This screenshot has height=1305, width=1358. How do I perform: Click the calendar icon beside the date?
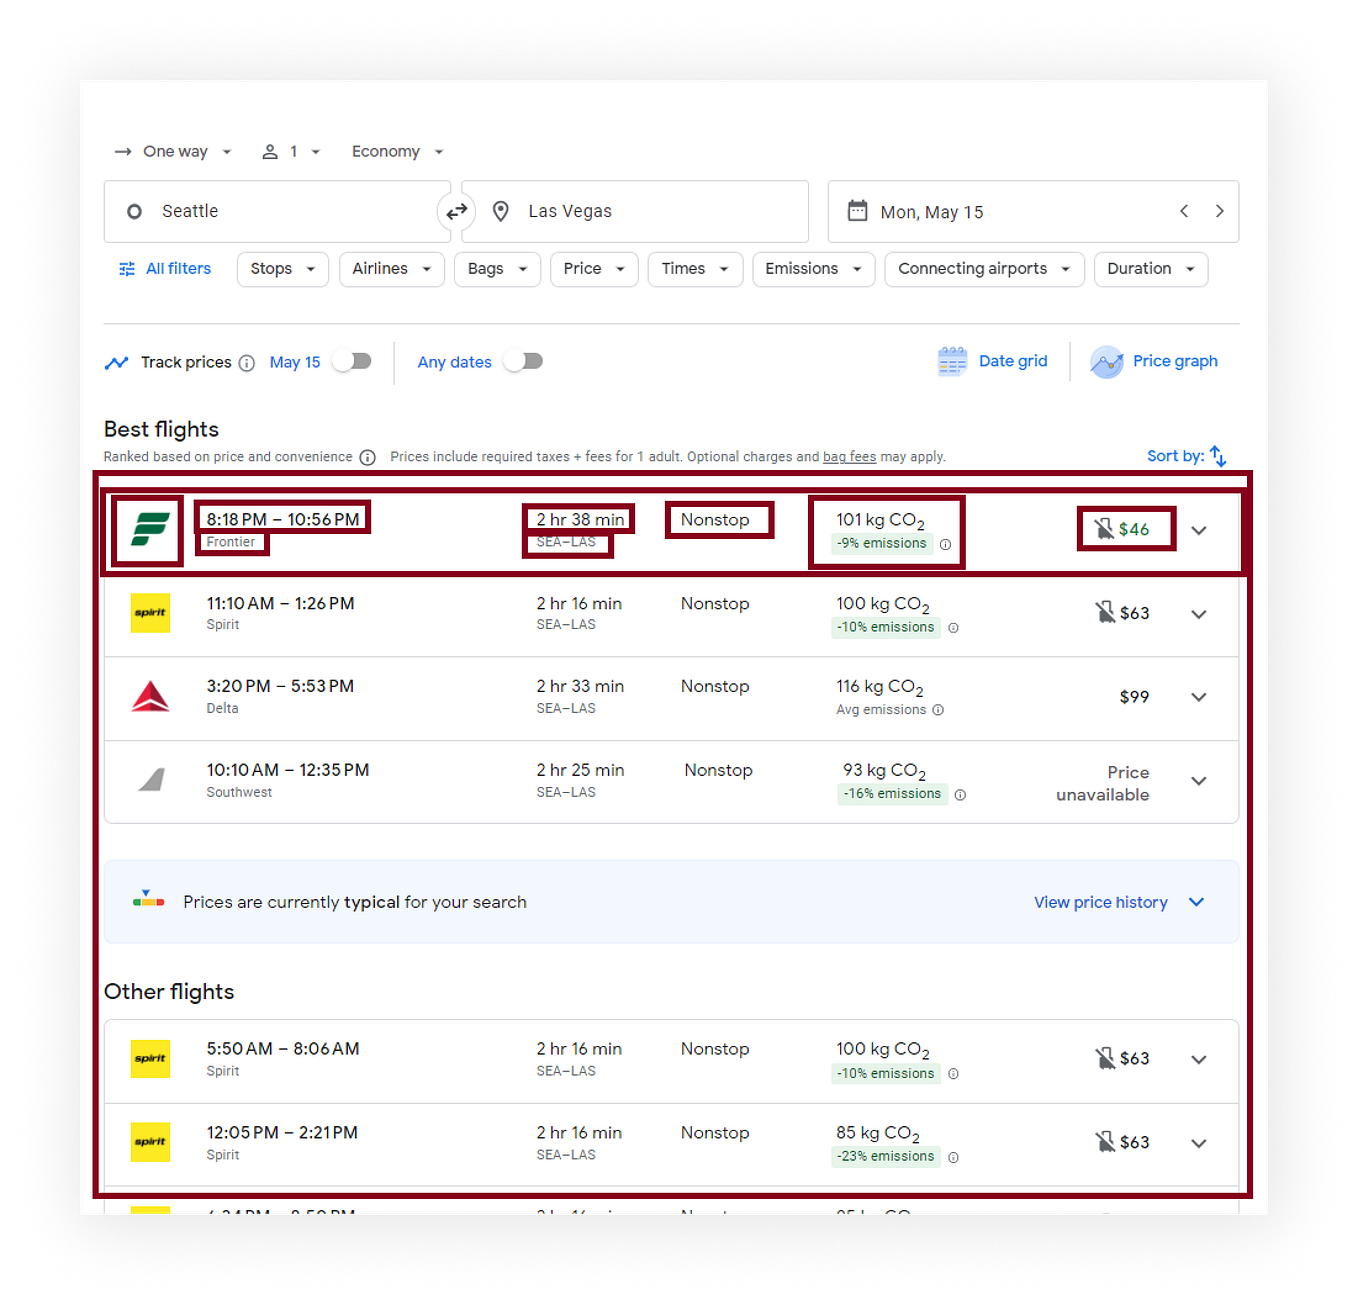[858, 211]
